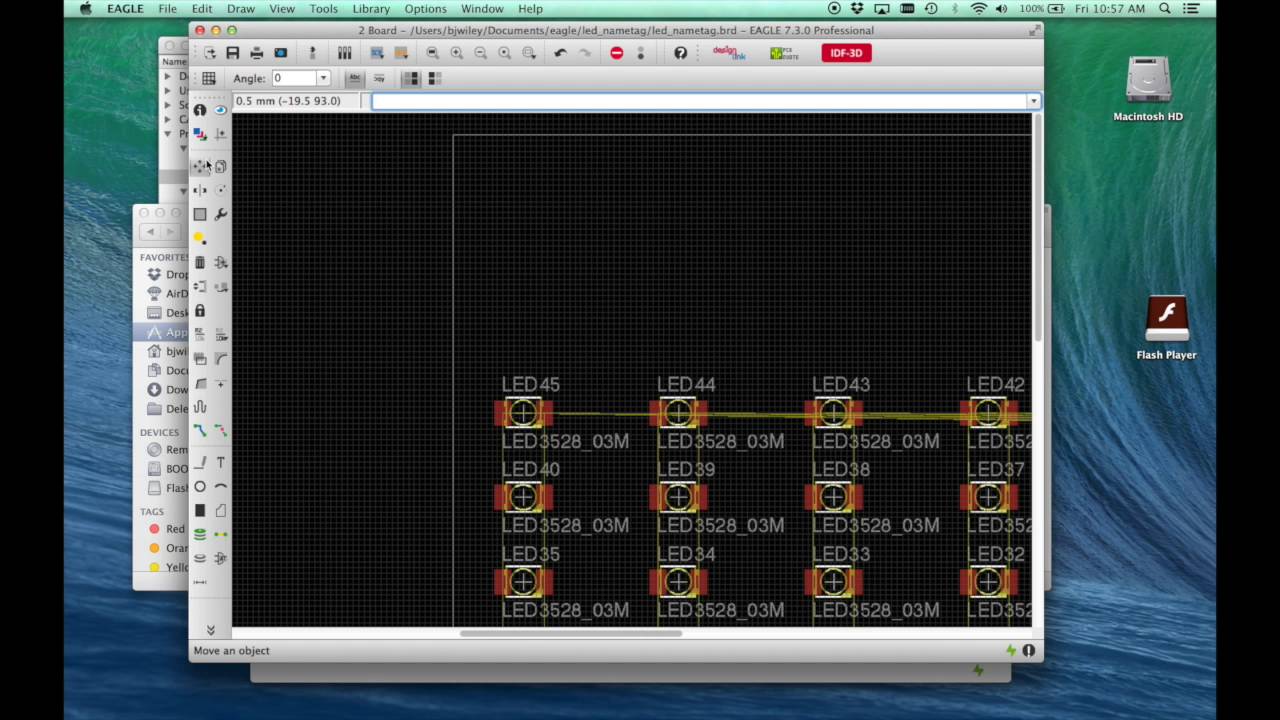Click the PCB quote button
The image size is (1280, 720).
(x=785, y=53)
